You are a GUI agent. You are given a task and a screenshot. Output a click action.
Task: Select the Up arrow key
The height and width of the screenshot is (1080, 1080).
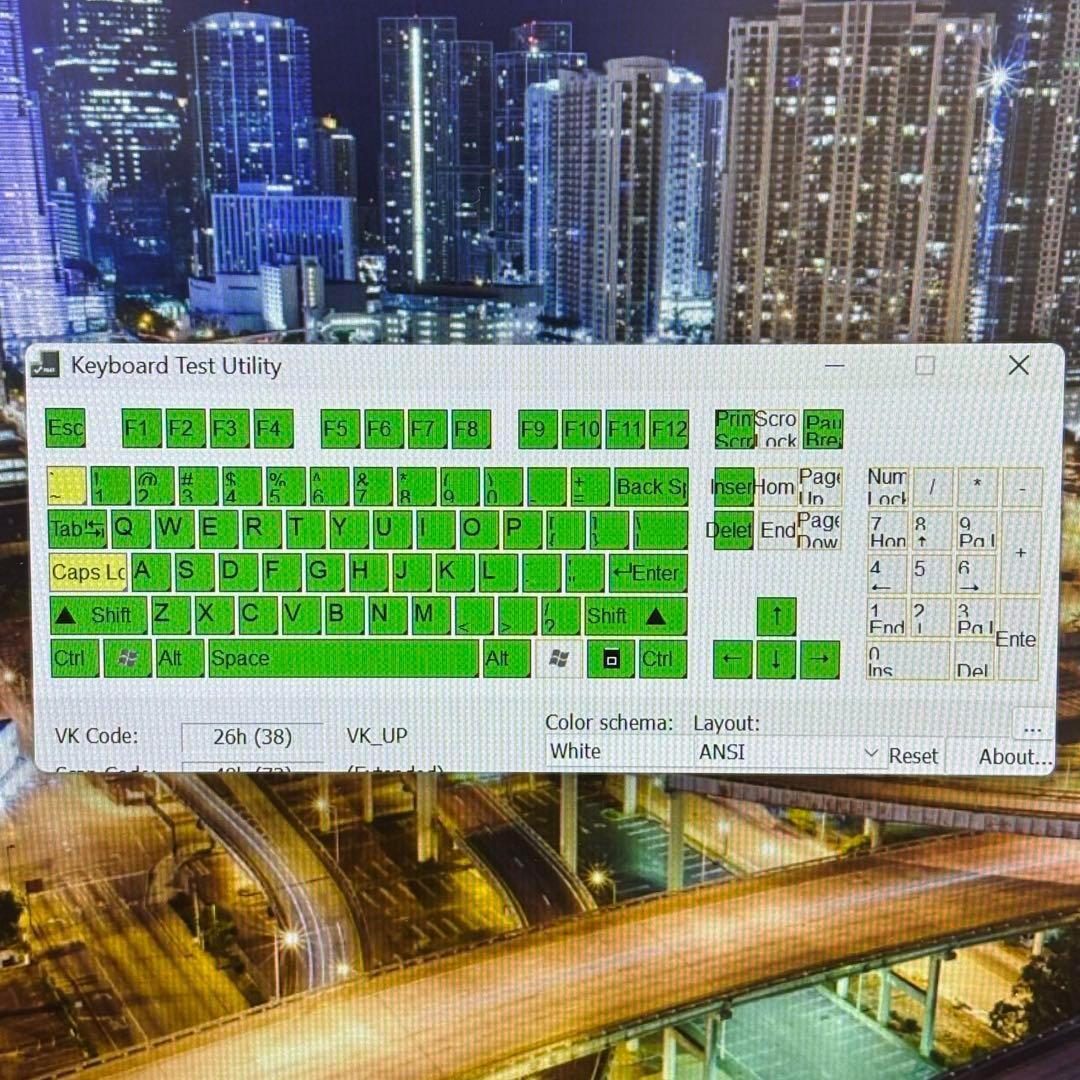point(777,616)
